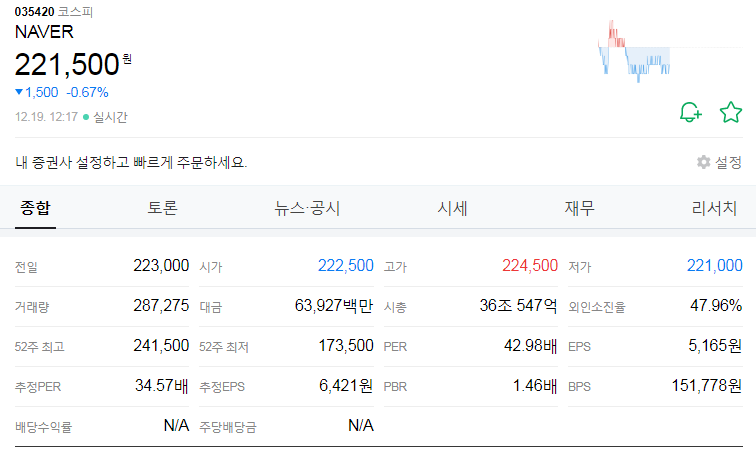The width and height of the screenshot is (756, 453).
Task: Click high price 224,500
Action: [x=530, y=266]
